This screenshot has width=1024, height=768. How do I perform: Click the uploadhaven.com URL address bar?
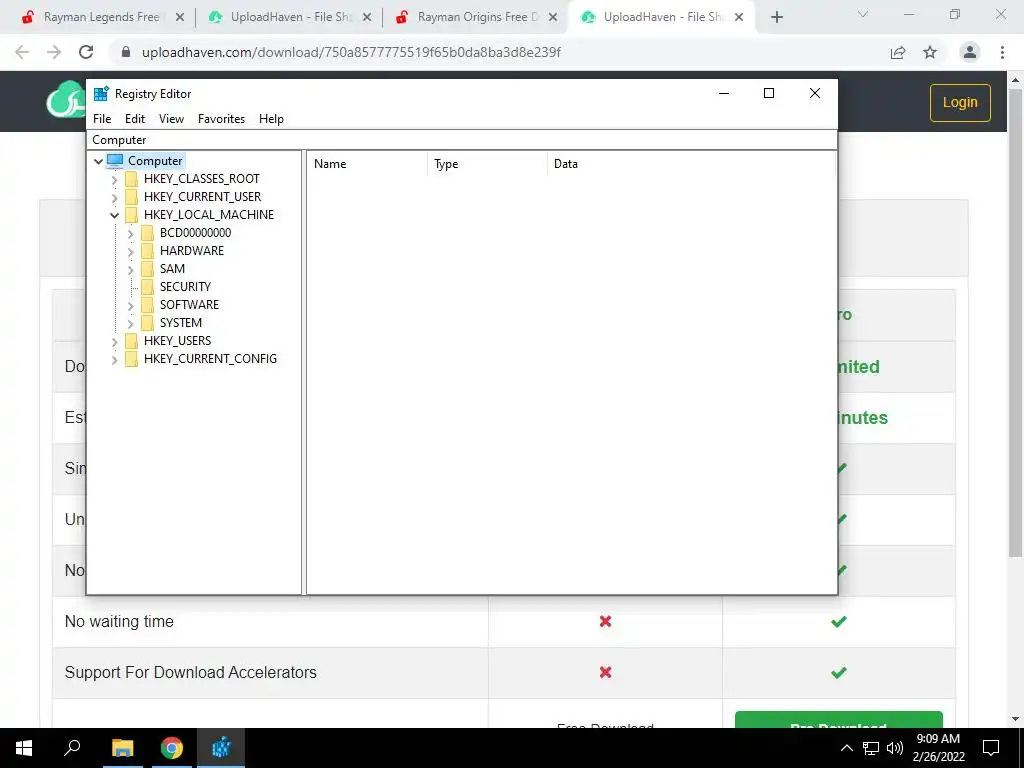pos(351,52)
